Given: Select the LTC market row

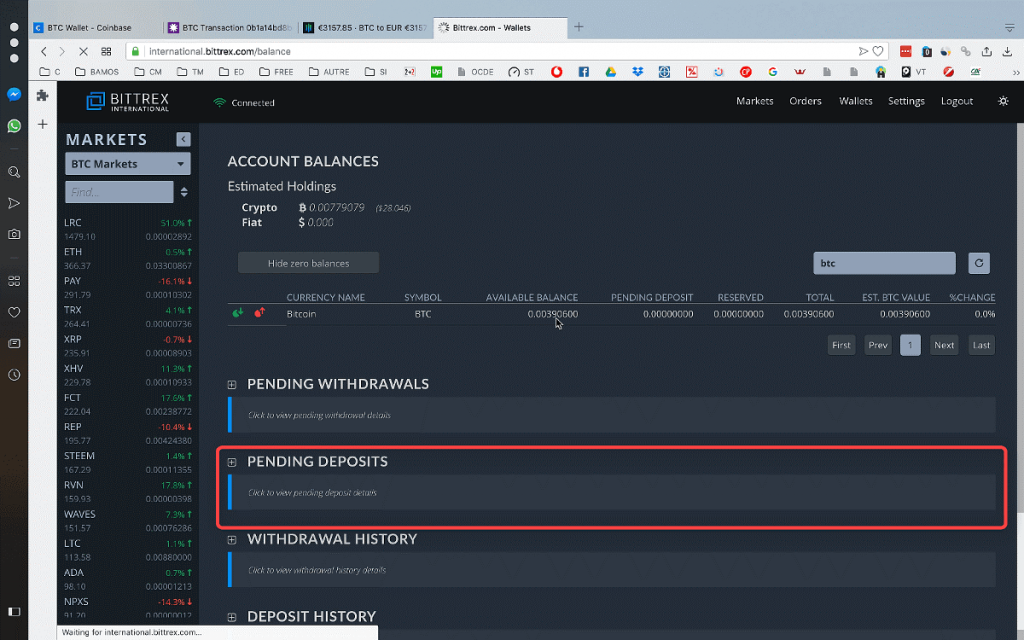Looking at the screenshot, I should tap(128, 550).
